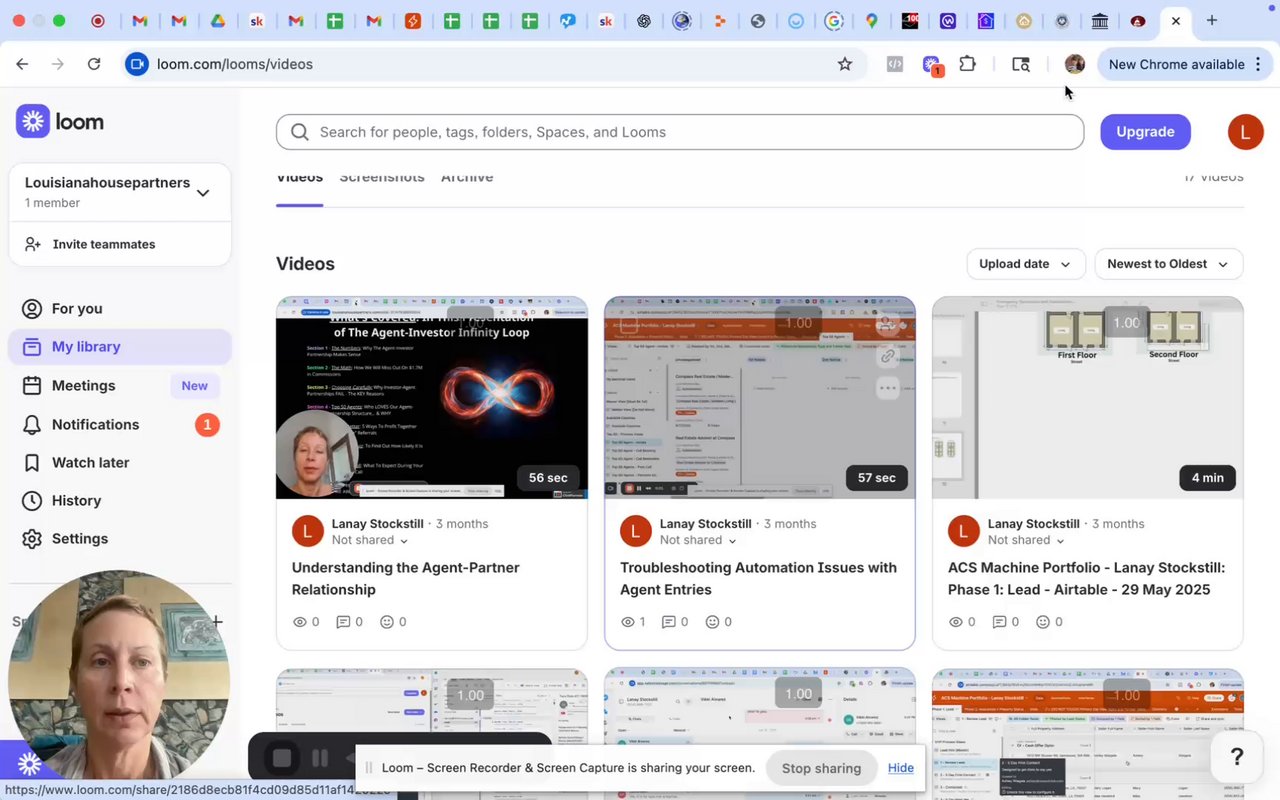Viewport: 1280px width, 800px height.
Task: Open the help question mark button
Action: coord(1237,757)
